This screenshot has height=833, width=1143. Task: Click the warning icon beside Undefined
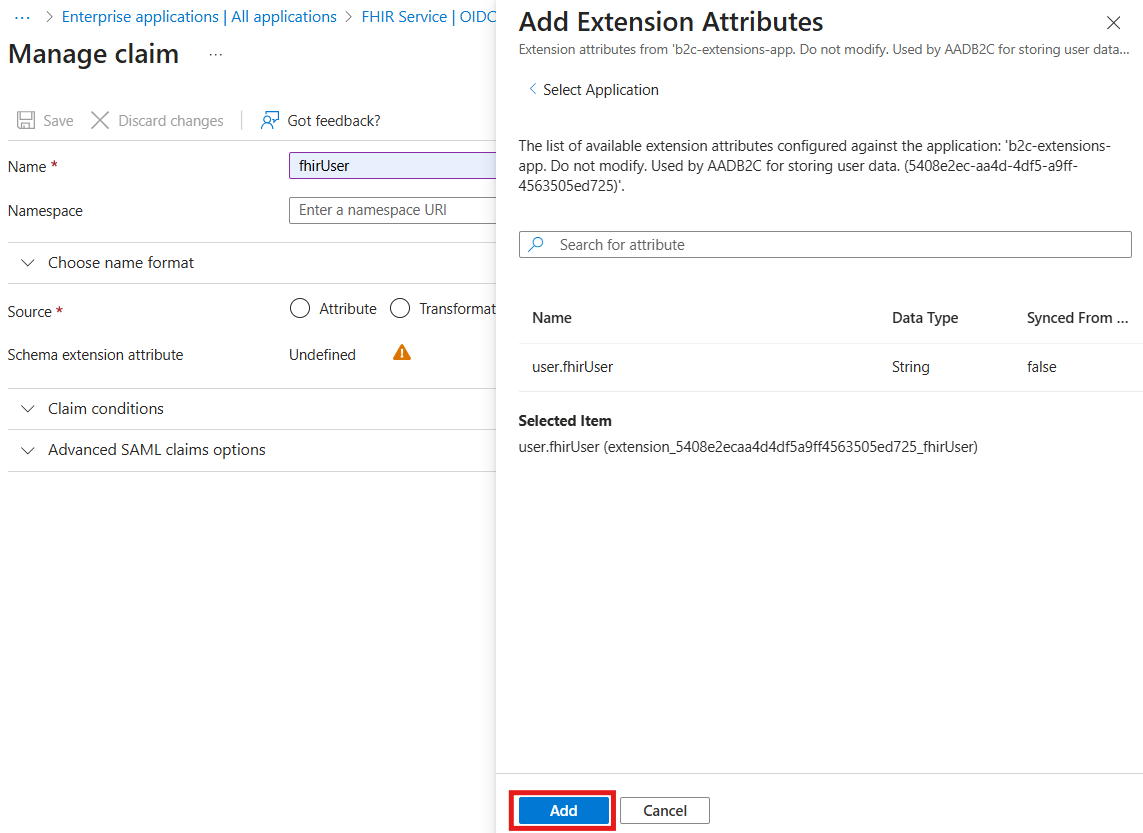[x=401, y=352]
